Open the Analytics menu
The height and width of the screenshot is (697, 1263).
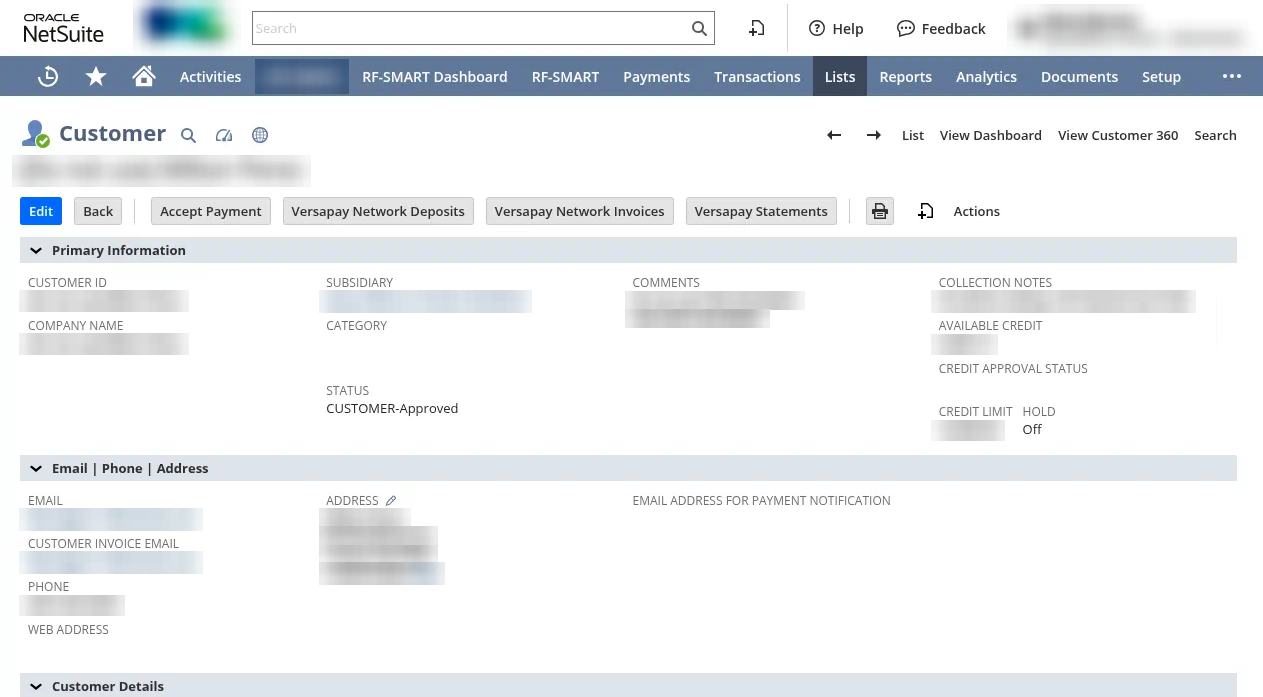tap(986, 76)
